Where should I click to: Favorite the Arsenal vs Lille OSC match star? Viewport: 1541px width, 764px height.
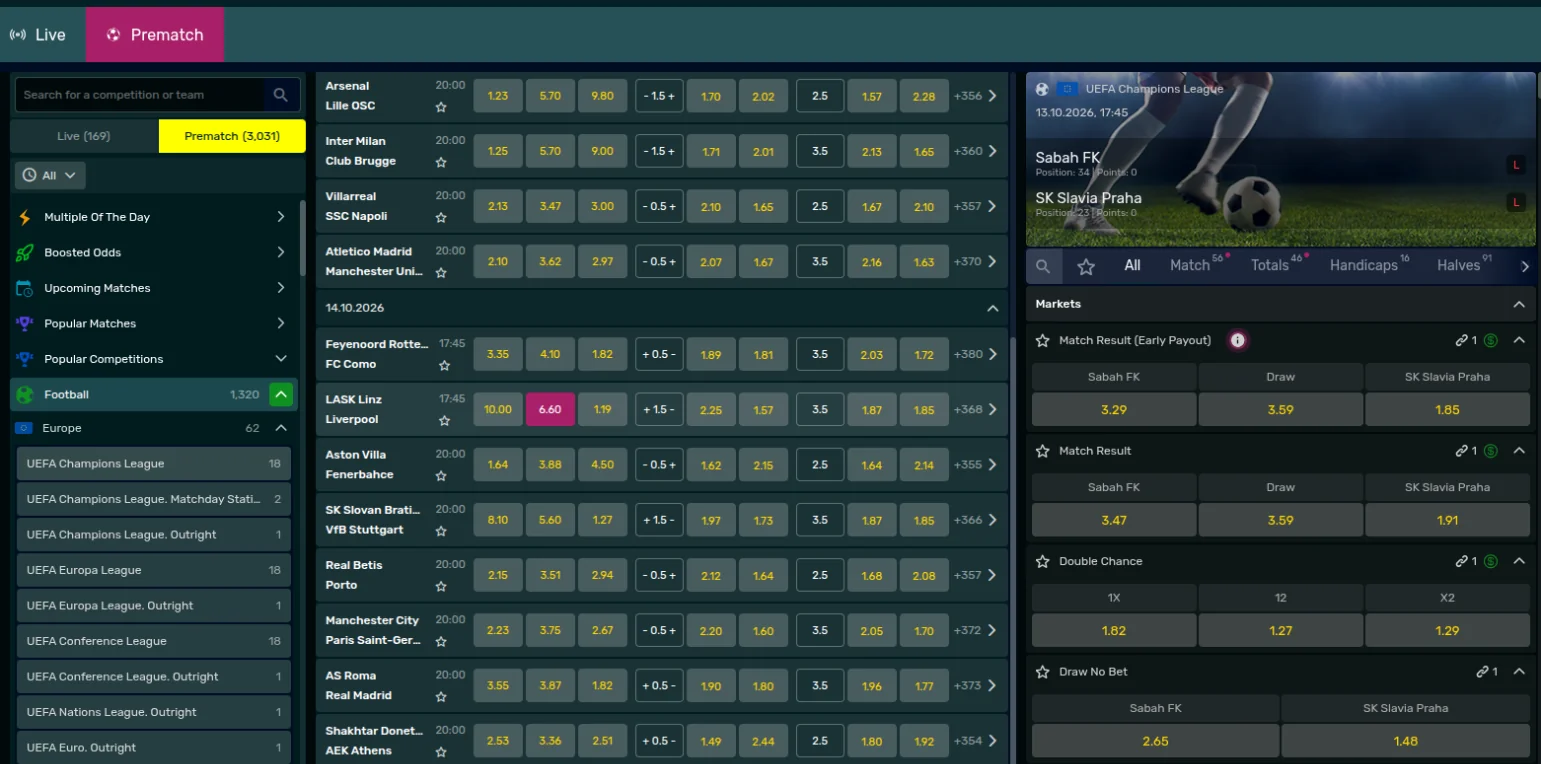click(x=441, y=107)
